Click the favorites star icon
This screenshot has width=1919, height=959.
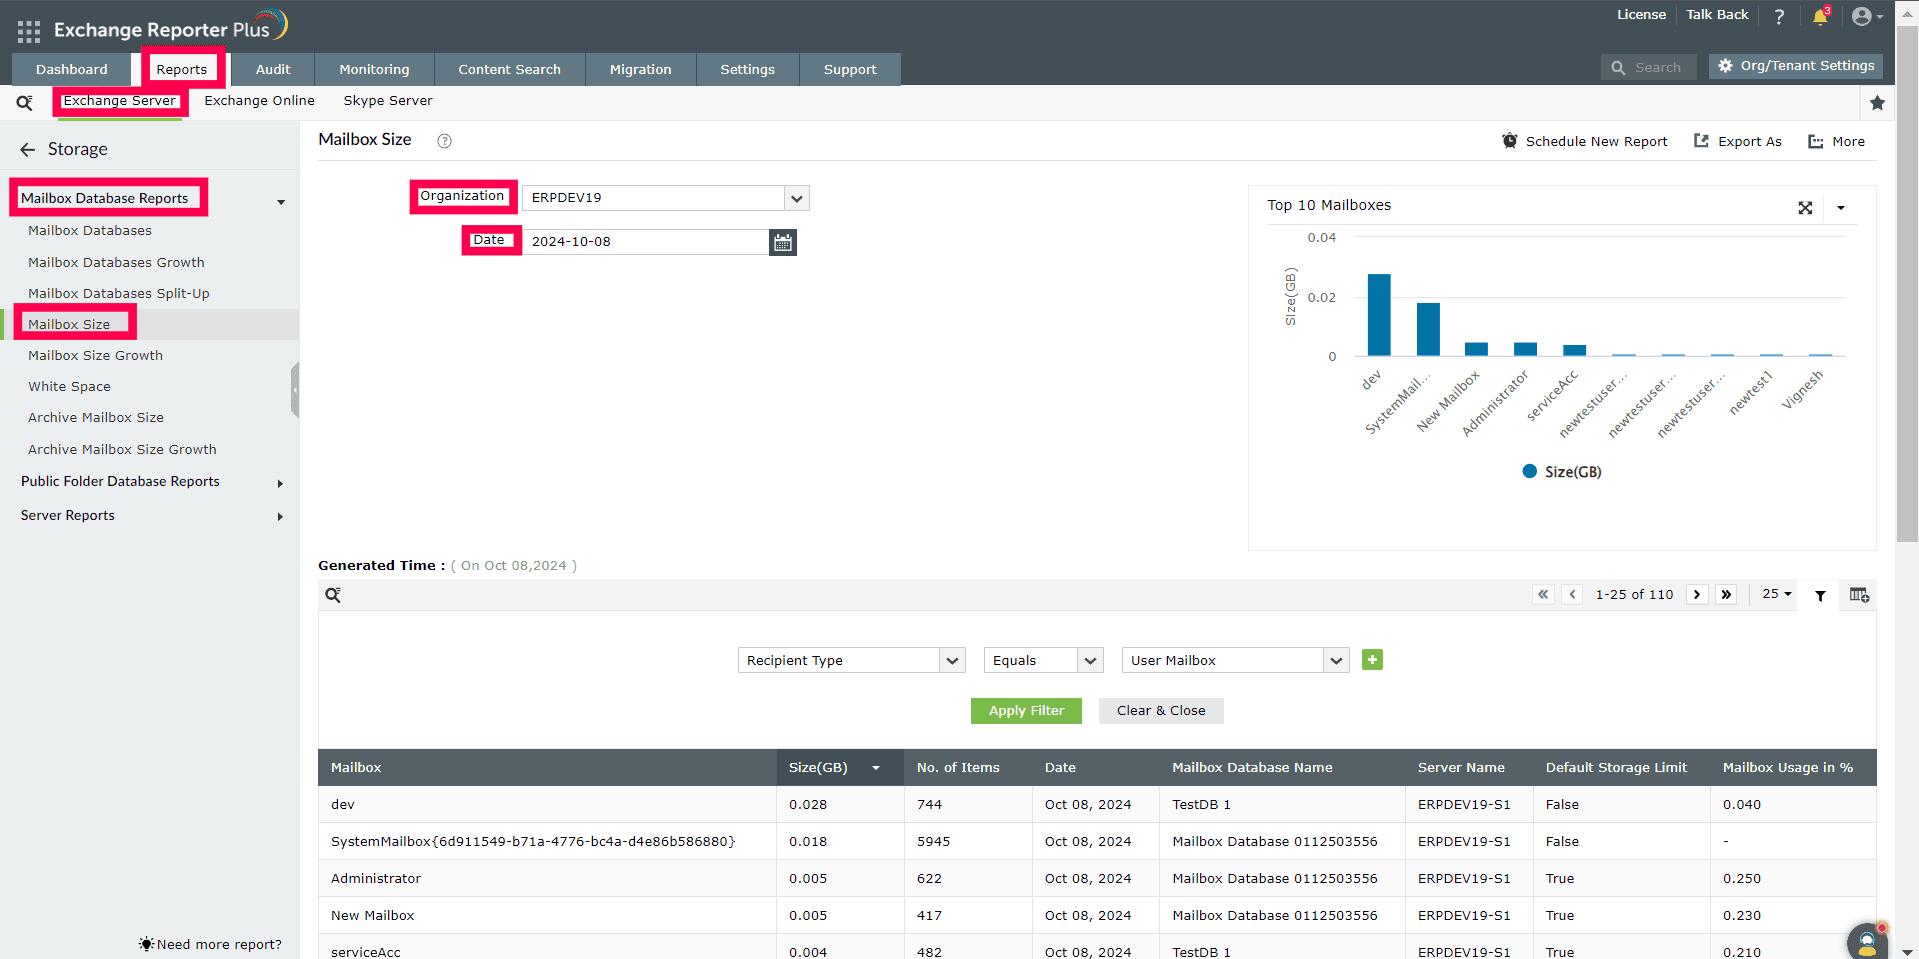(x=1877, y=102)
